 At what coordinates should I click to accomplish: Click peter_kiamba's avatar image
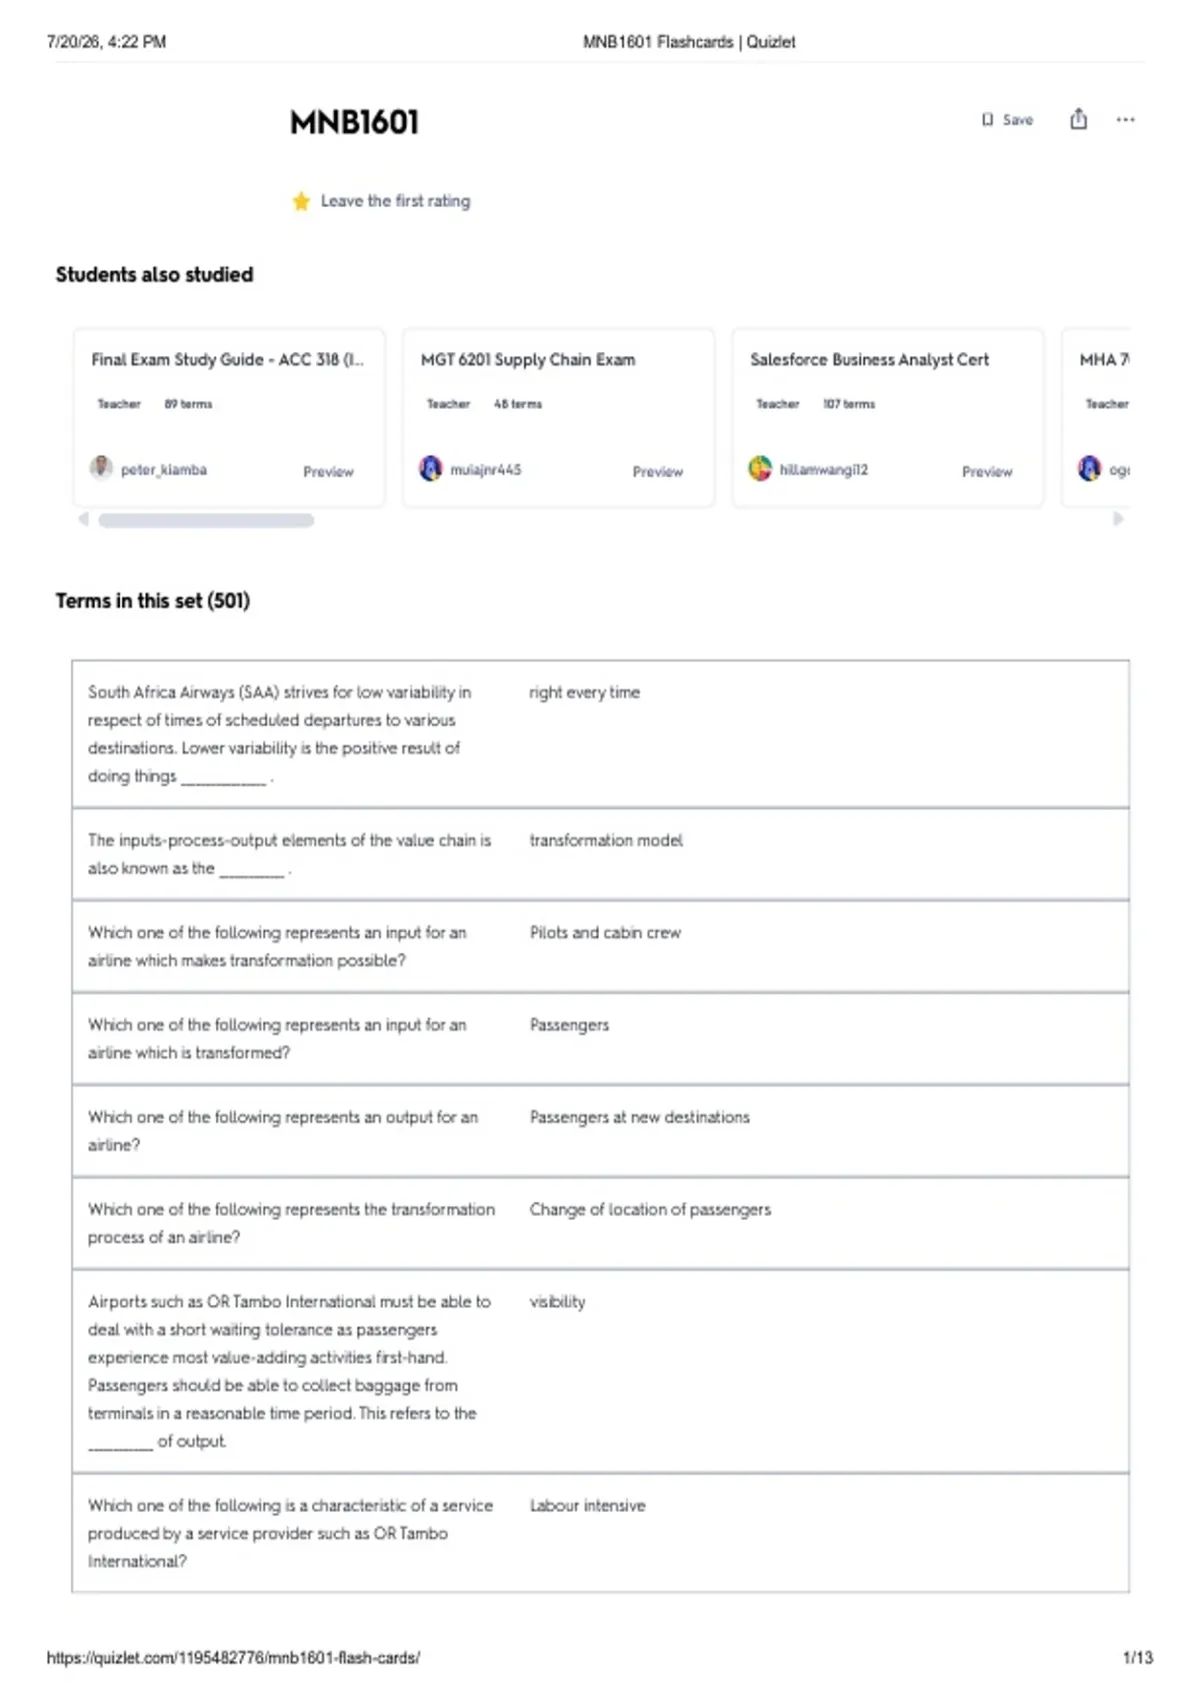(x=101, y=468)
